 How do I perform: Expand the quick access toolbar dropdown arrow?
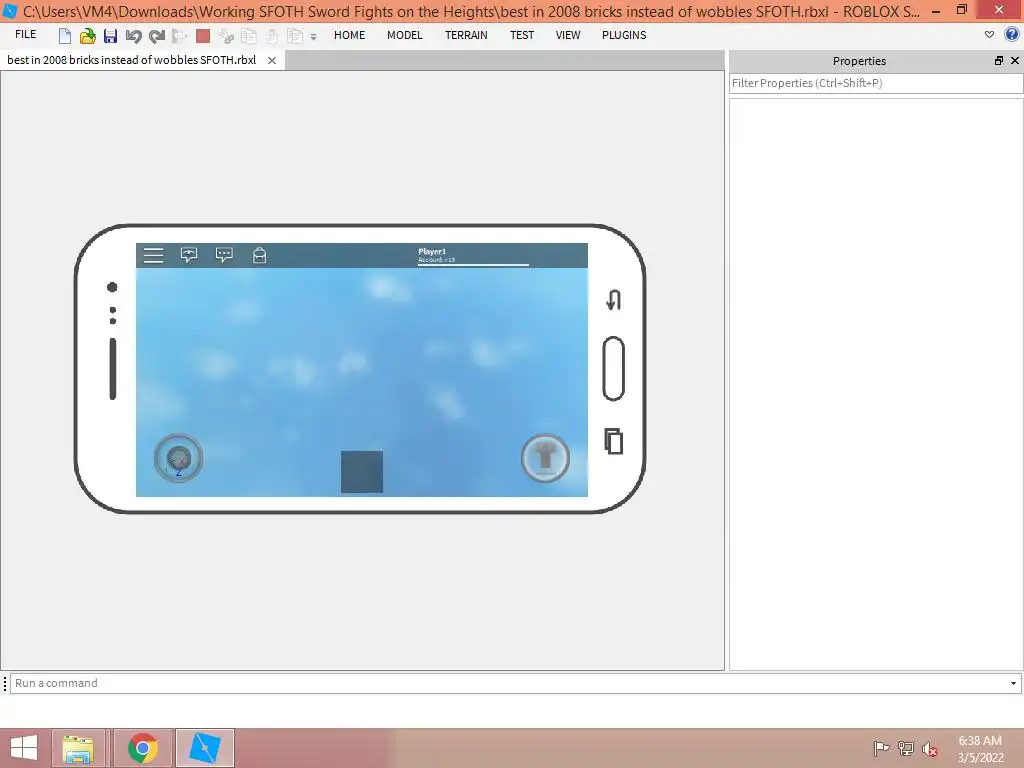click(x=313, y=37)
